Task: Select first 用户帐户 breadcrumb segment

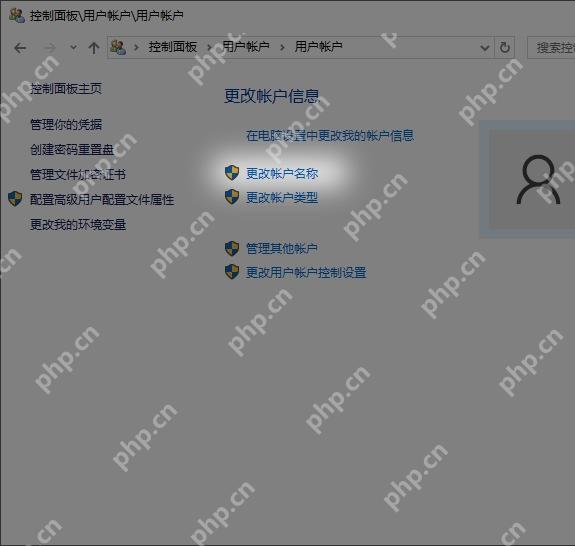Action: coord(246,47)
